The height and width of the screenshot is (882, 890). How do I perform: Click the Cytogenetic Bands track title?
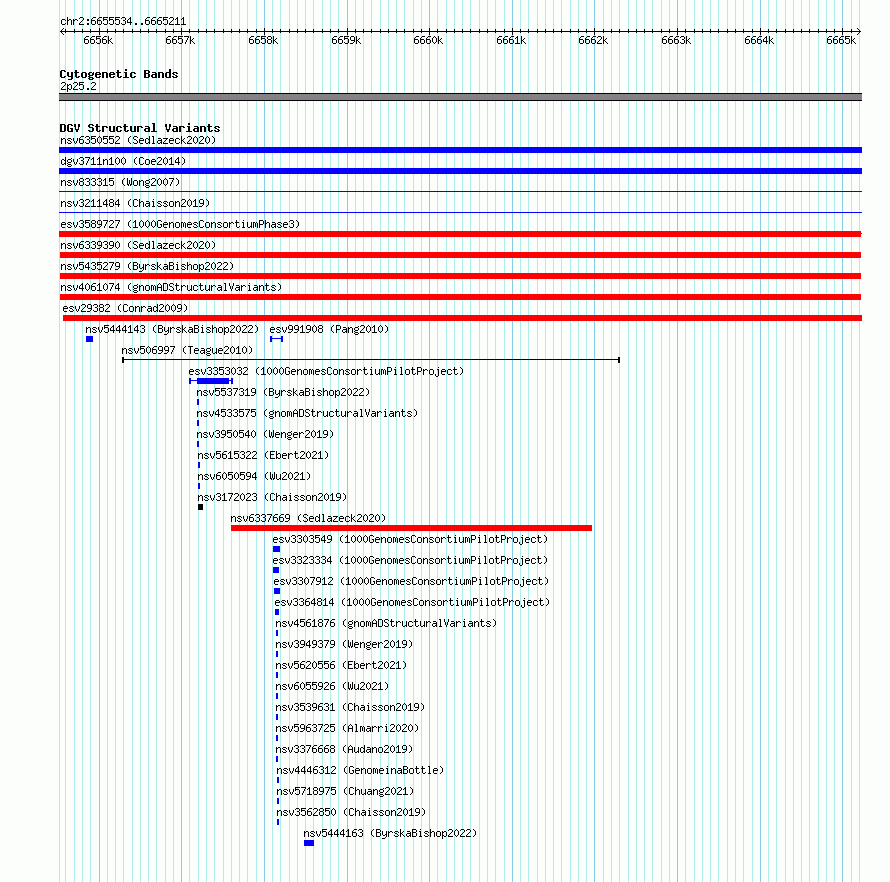coord(119,74)
